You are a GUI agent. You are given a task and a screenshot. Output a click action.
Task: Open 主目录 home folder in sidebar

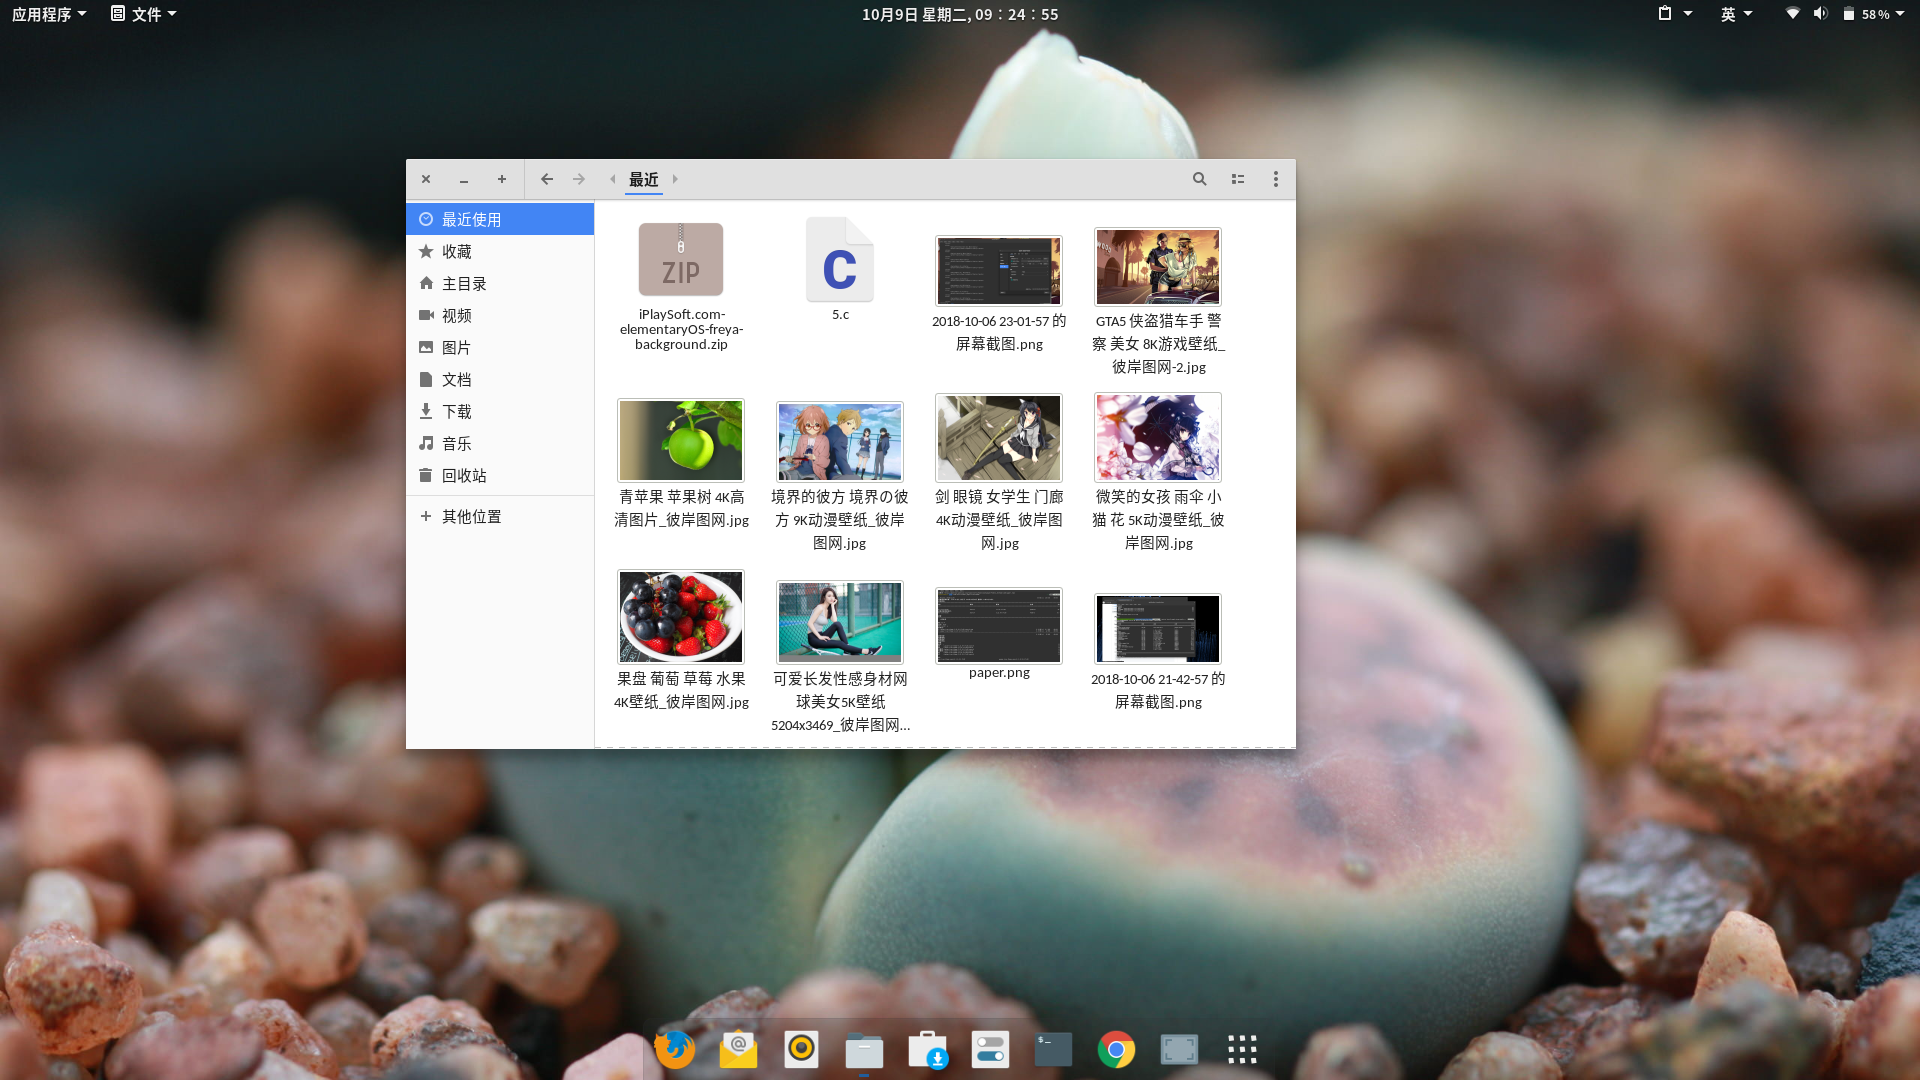(x=463, y=284)
